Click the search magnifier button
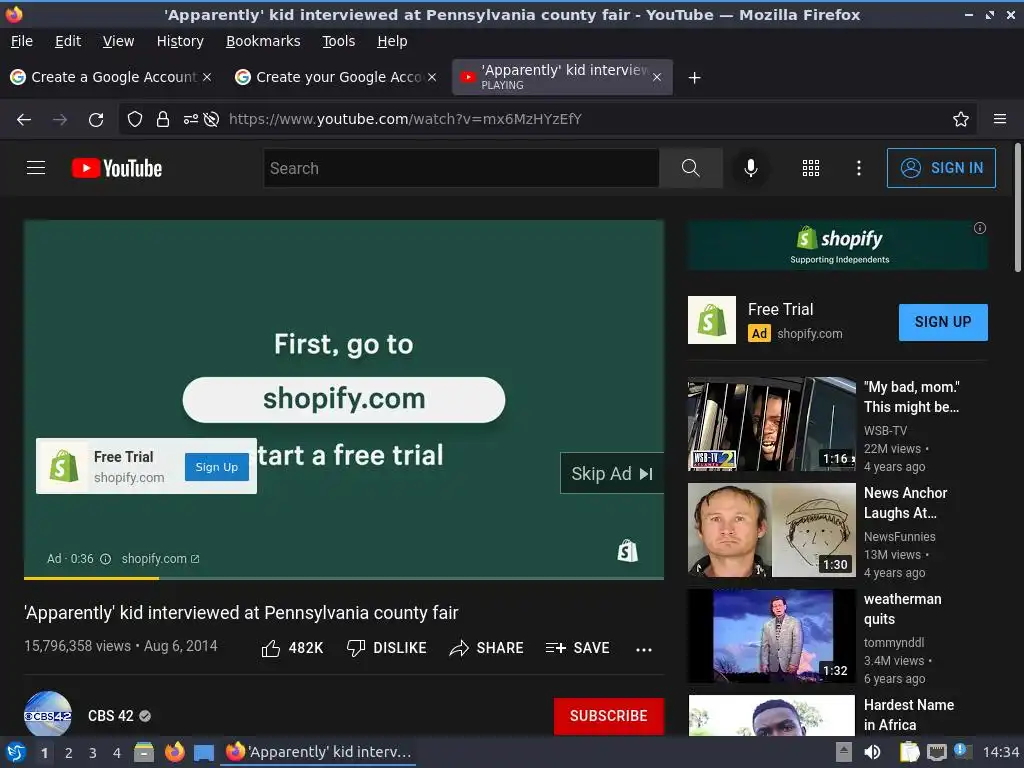 pyautogui.click(x=690, y=168)
